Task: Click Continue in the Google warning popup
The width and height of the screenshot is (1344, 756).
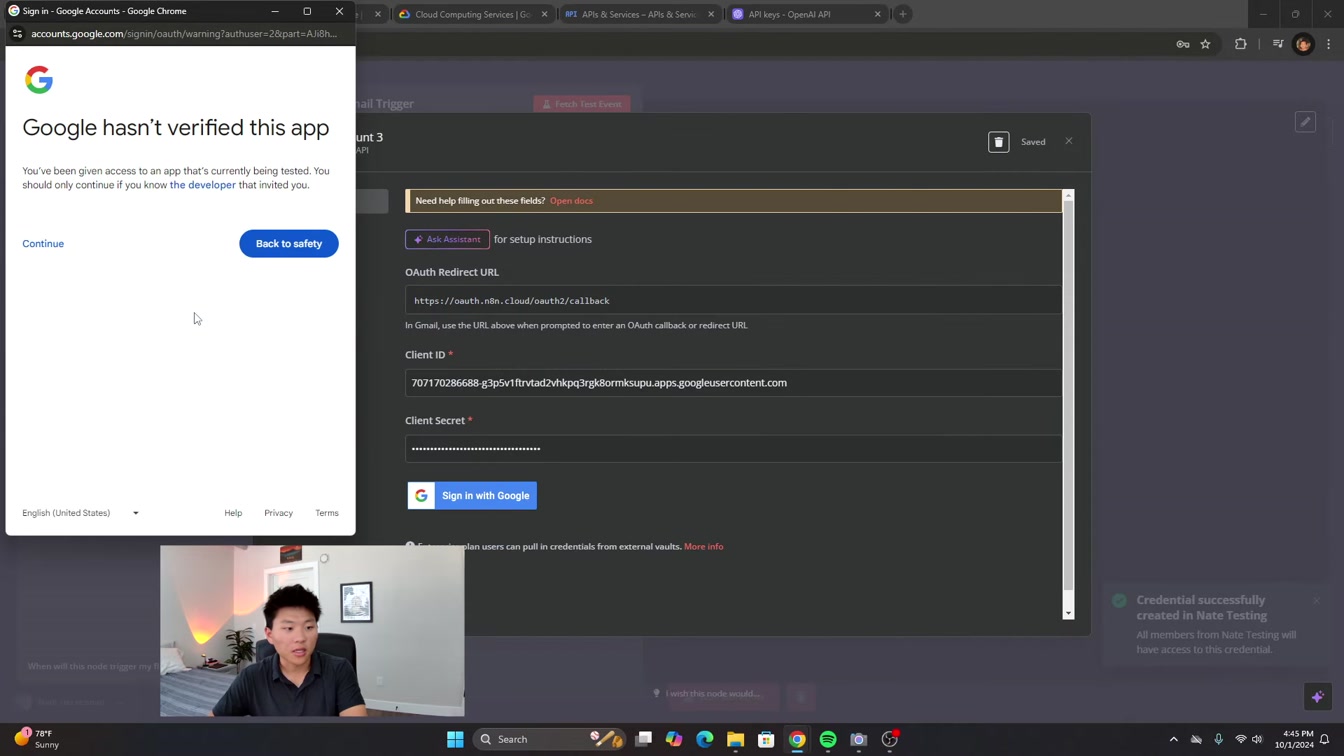Action: click(x=43, y=244)
